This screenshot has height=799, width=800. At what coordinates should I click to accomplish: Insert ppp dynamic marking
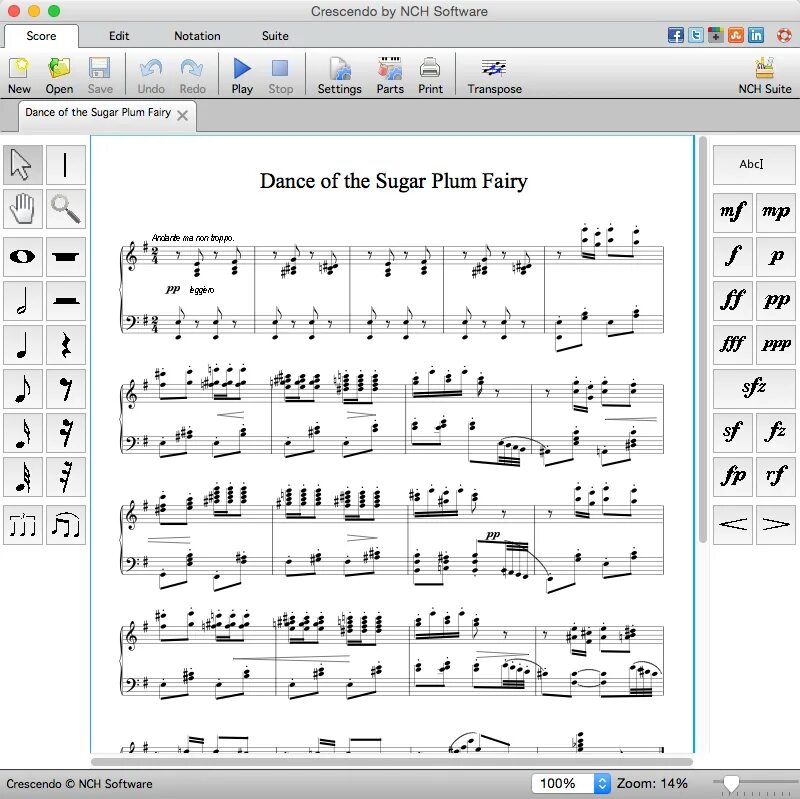tap(776, 345)
